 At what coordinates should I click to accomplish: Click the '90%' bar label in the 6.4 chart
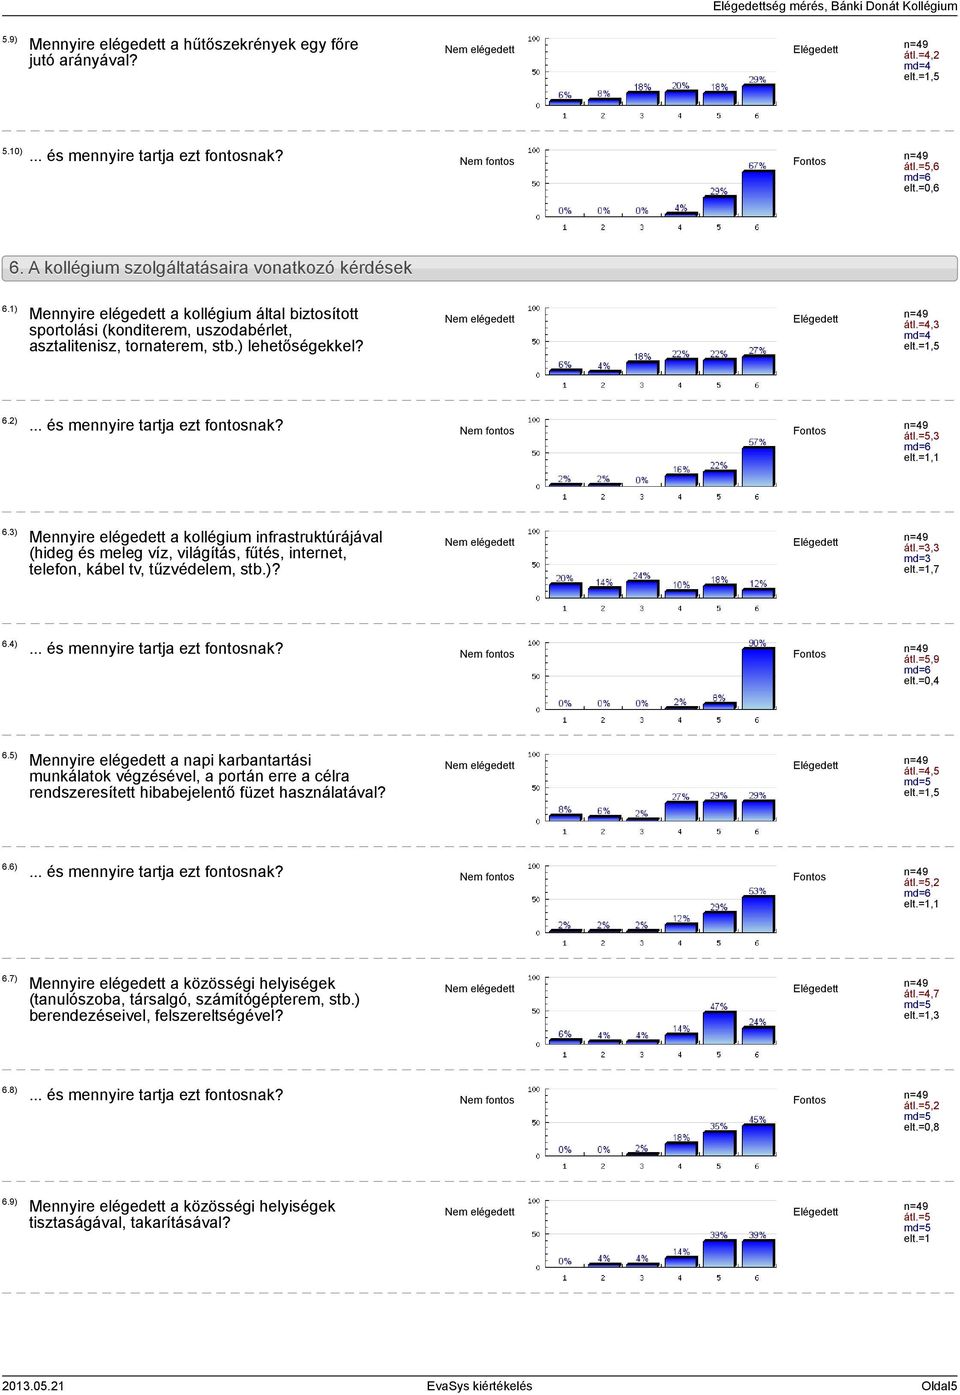click(x=757, y=644)
